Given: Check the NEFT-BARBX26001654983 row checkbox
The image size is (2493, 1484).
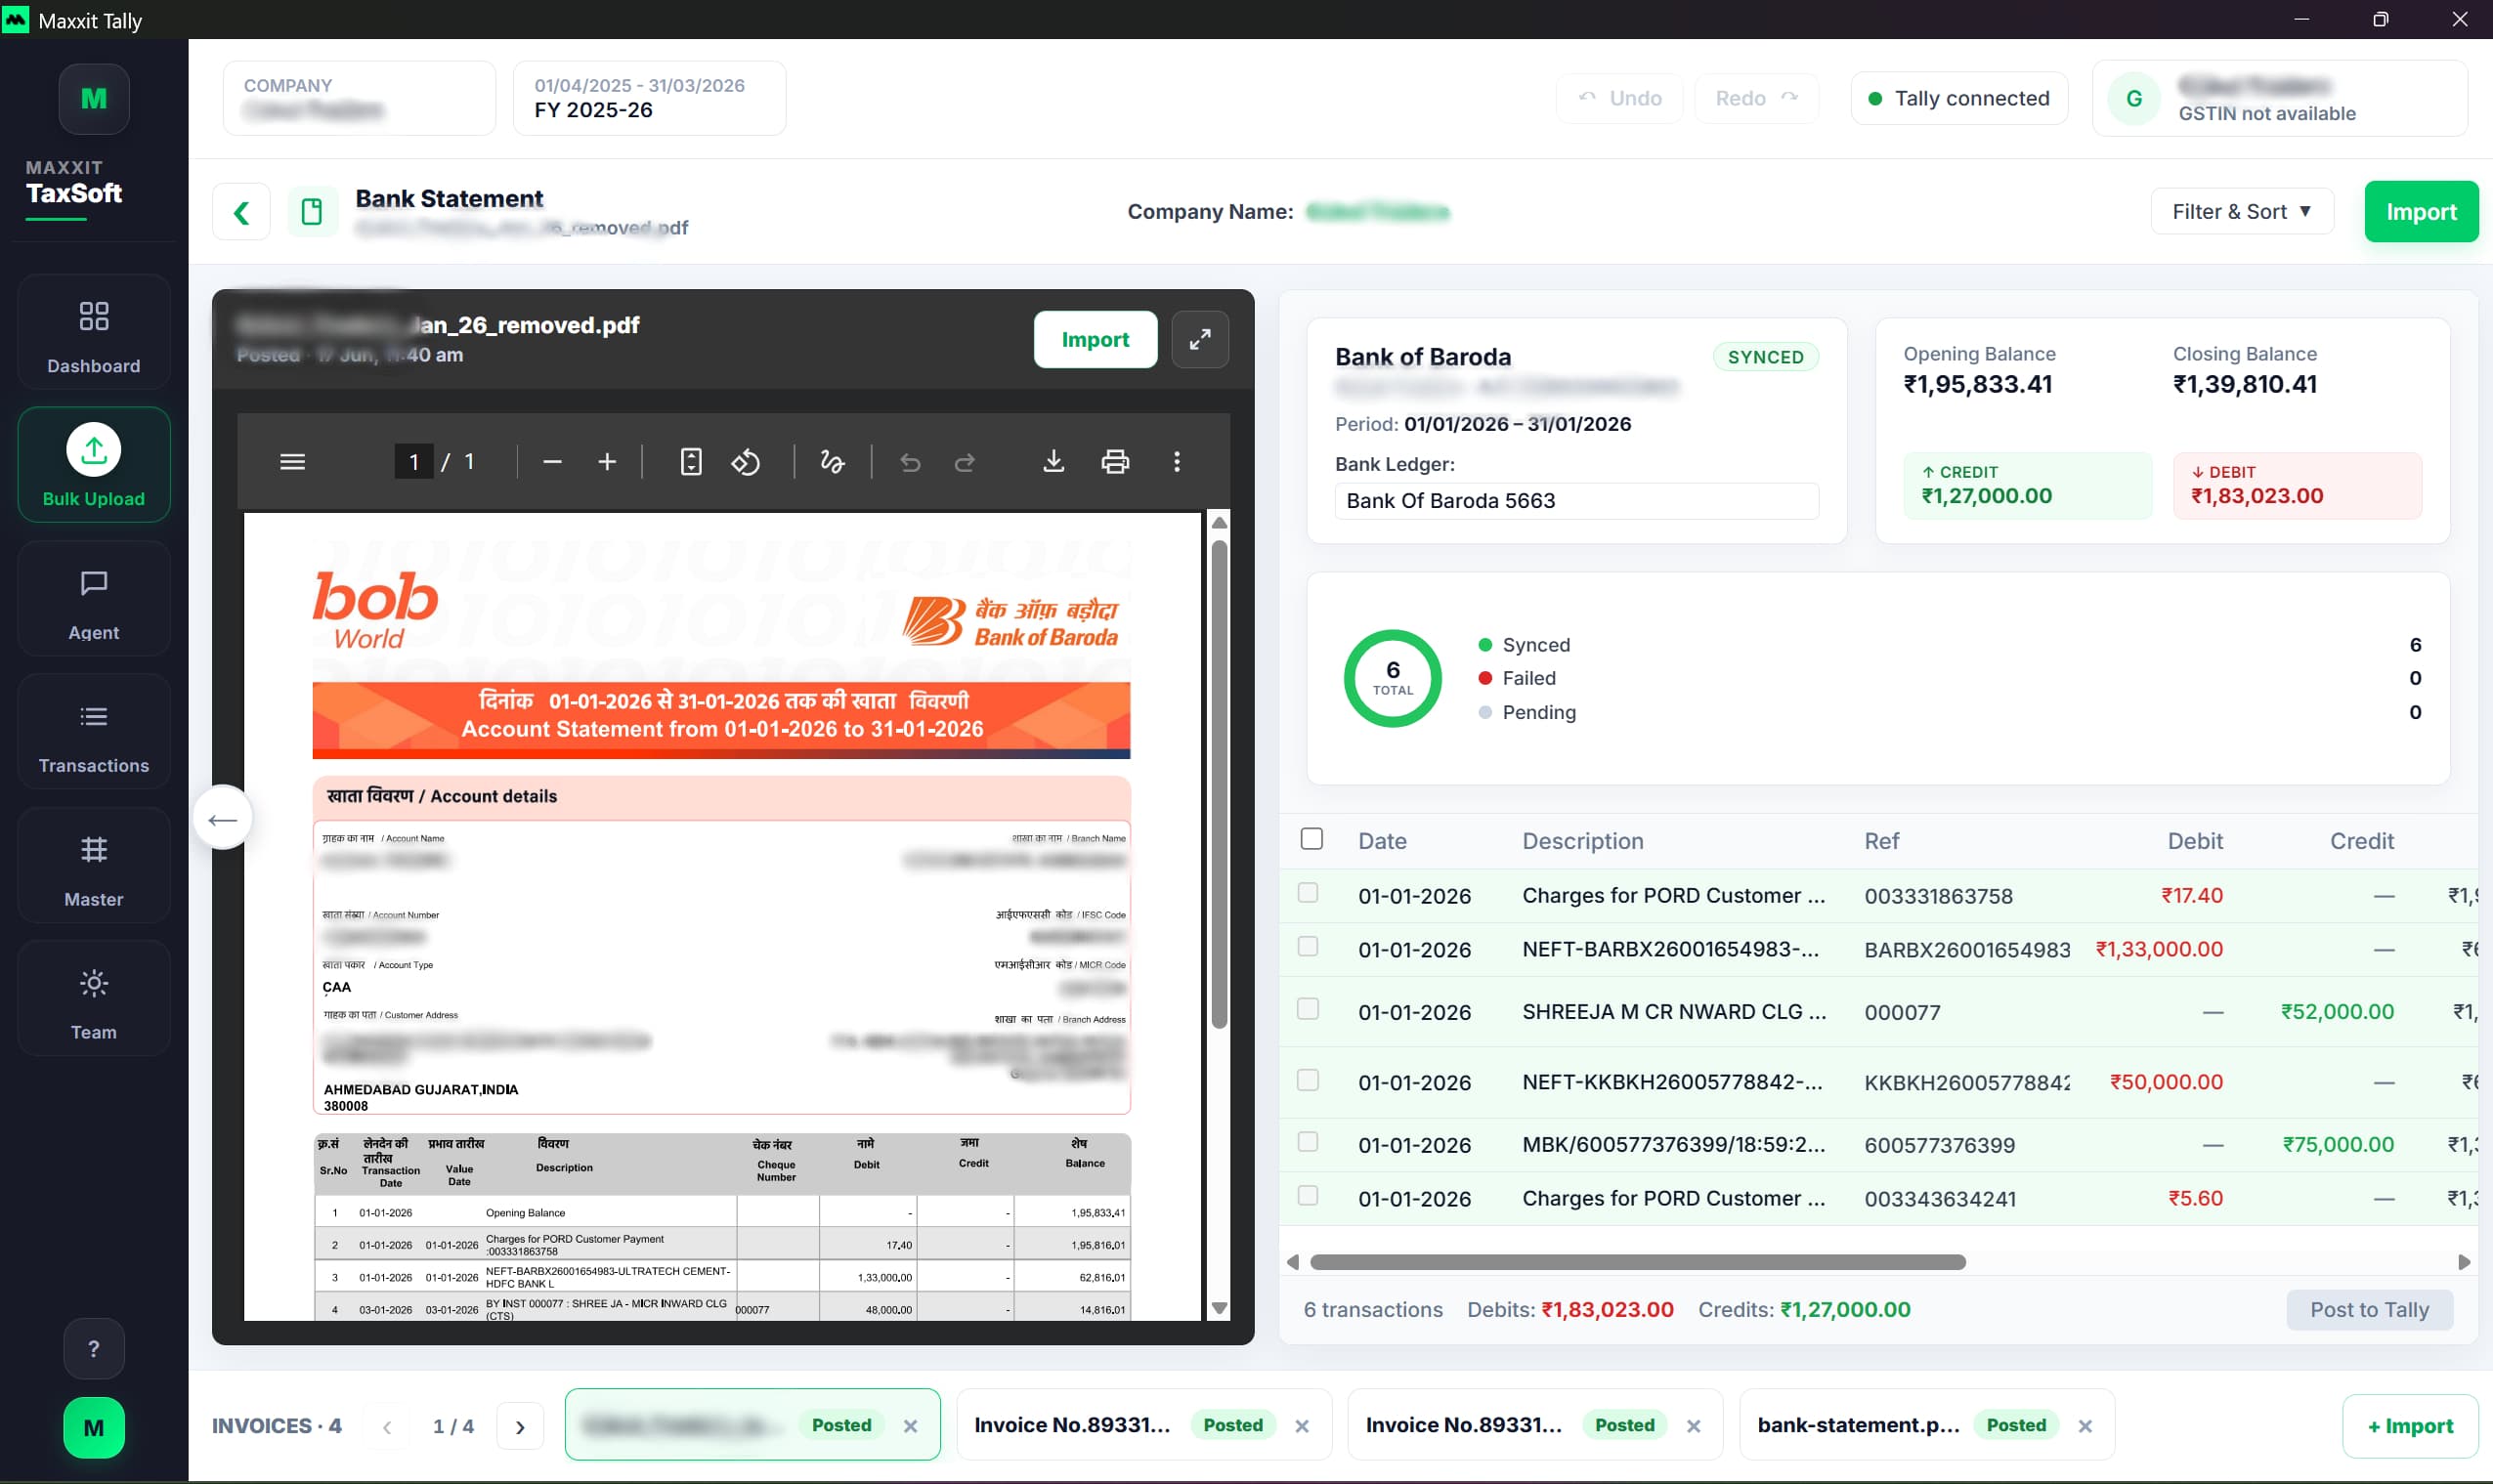Looking at the screenshot, I should click(x=1308, y=947).
